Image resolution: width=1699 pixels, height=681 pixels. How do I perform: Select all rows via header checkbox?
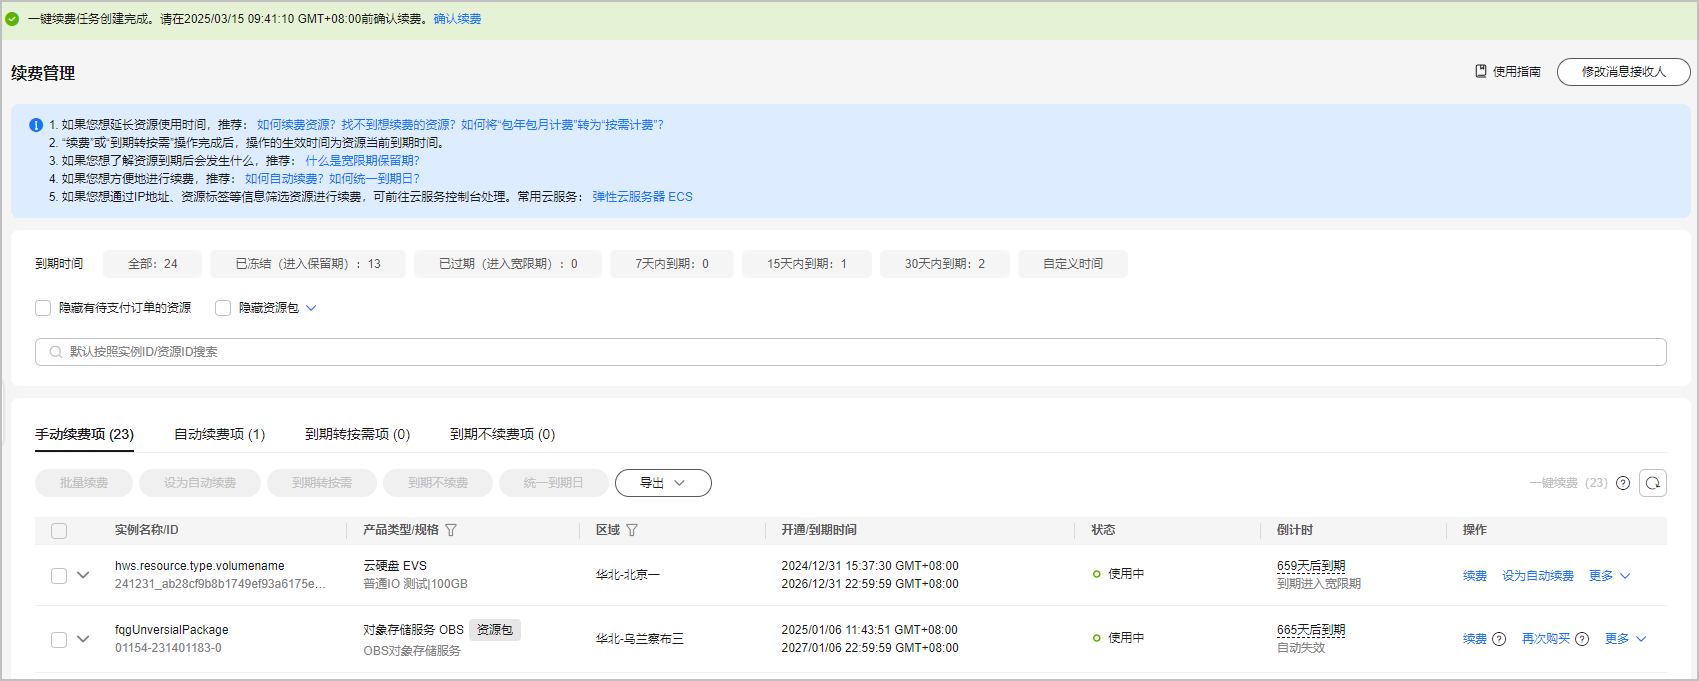pos(59,531)
